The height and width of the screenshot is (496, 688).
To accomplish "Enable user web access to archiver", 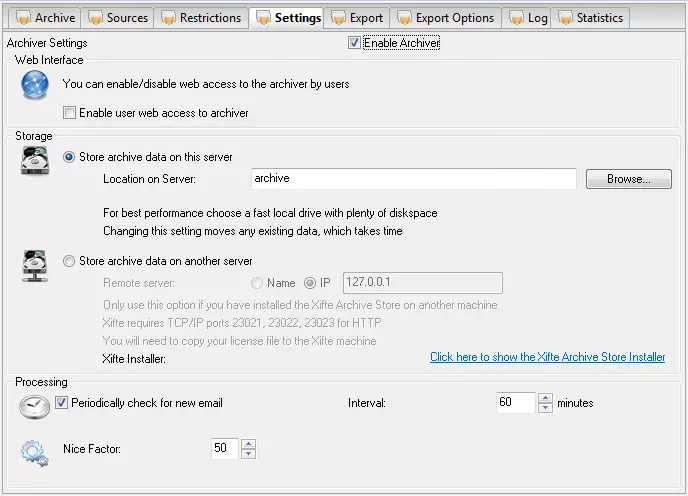I will (x=69, y=113).
